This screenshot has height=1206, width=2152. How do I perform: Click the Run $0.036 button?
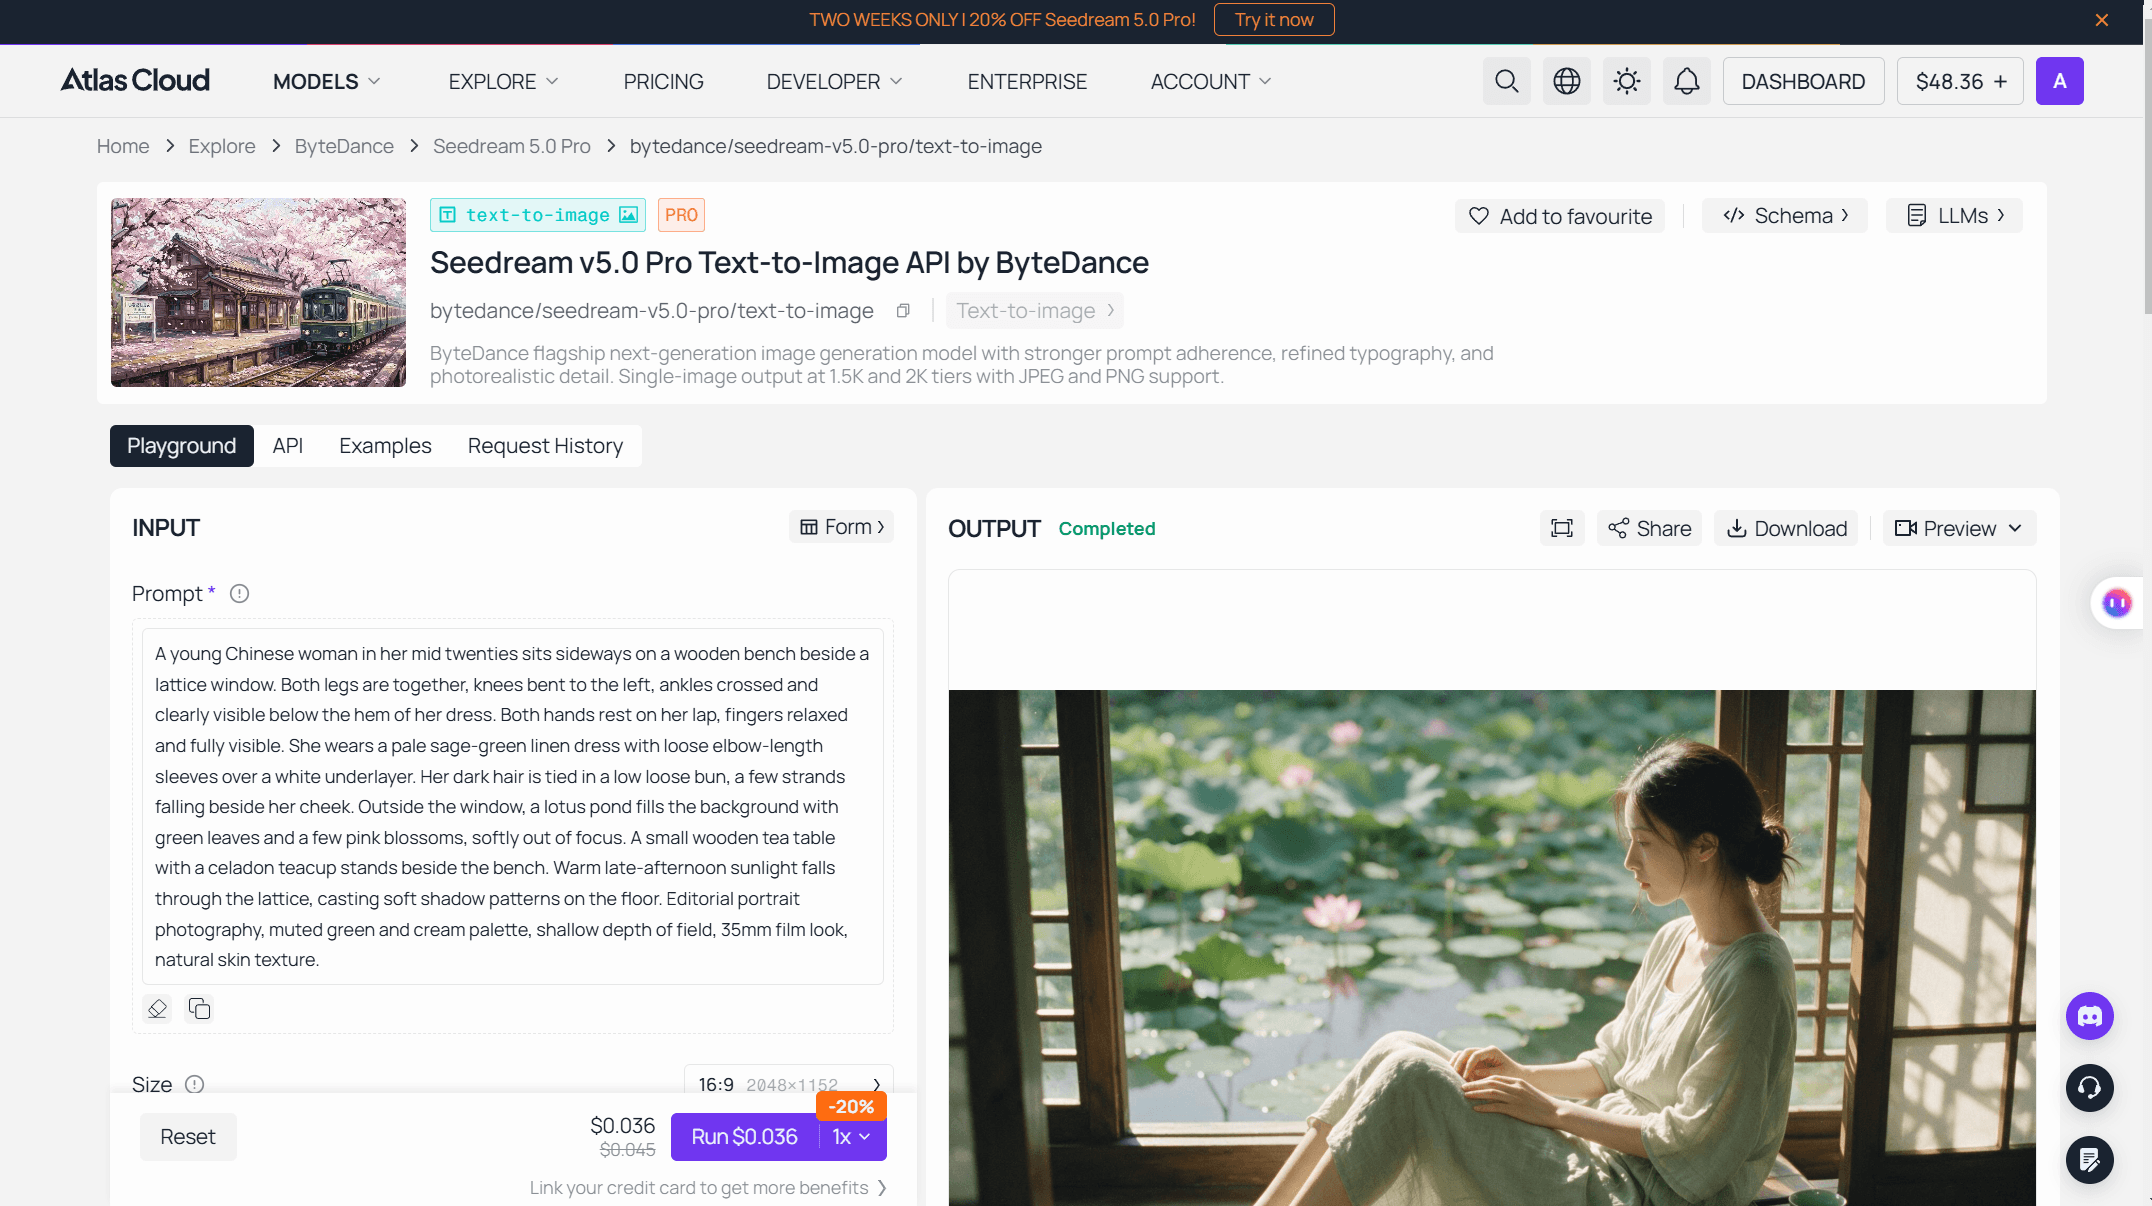(x=744, y=1137)
